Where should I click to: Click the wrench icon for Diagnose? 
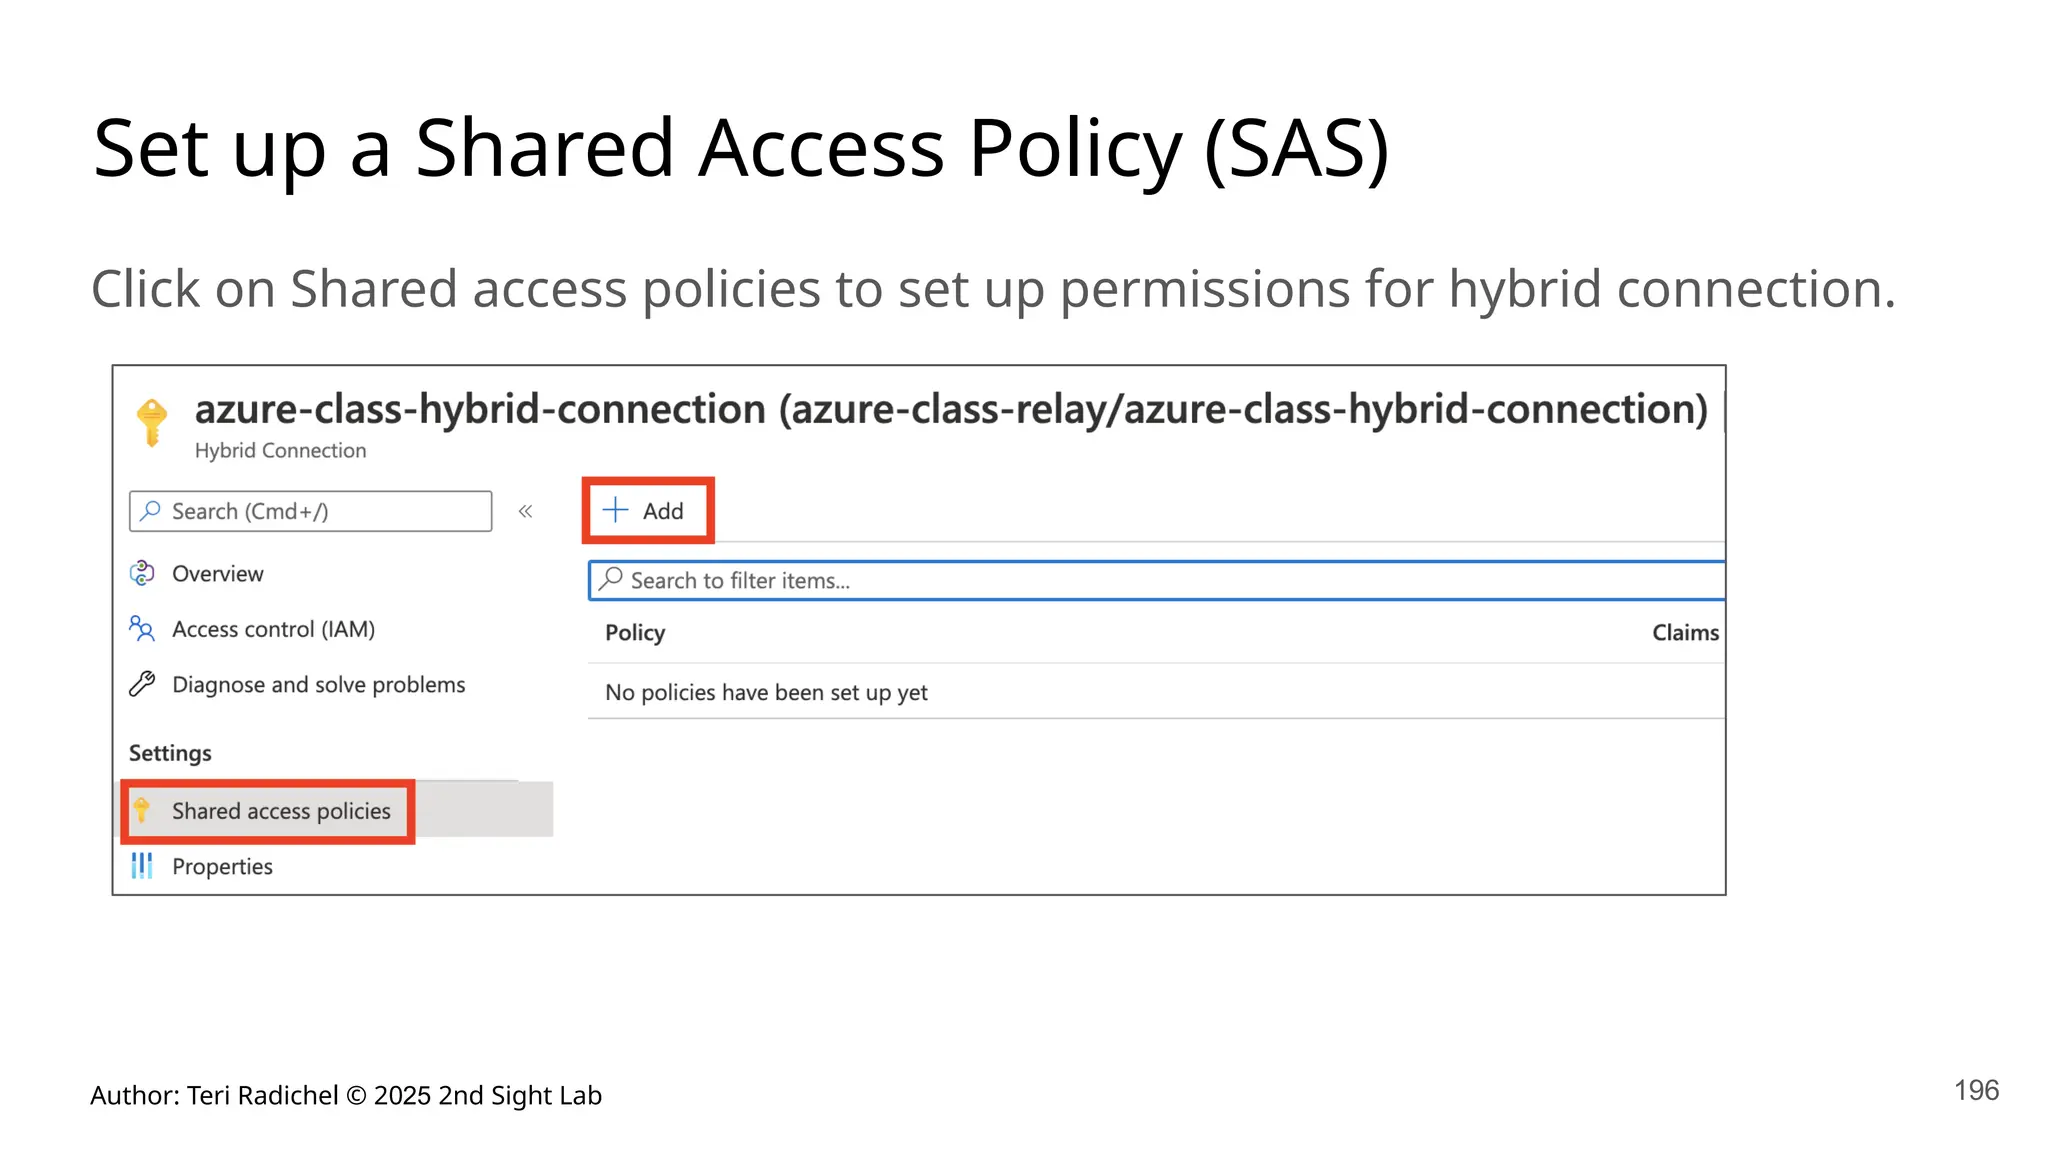tap(142, 684)
